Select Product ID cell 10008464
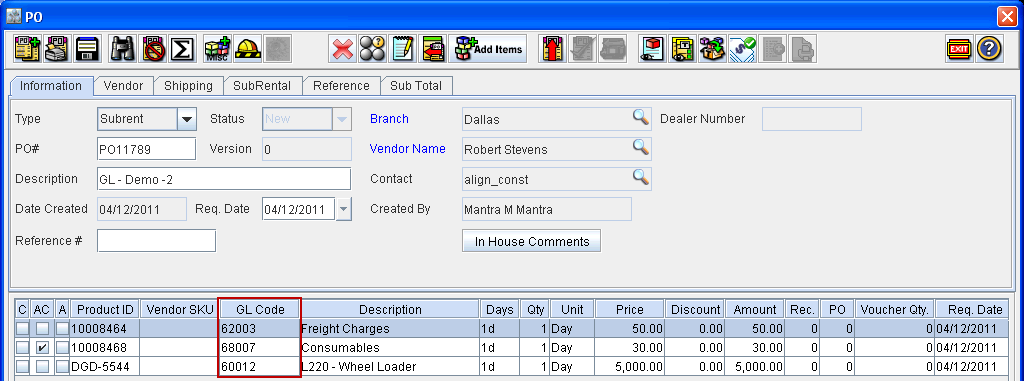The width and height of the screenshot is (1024, 381). (104, 329)
